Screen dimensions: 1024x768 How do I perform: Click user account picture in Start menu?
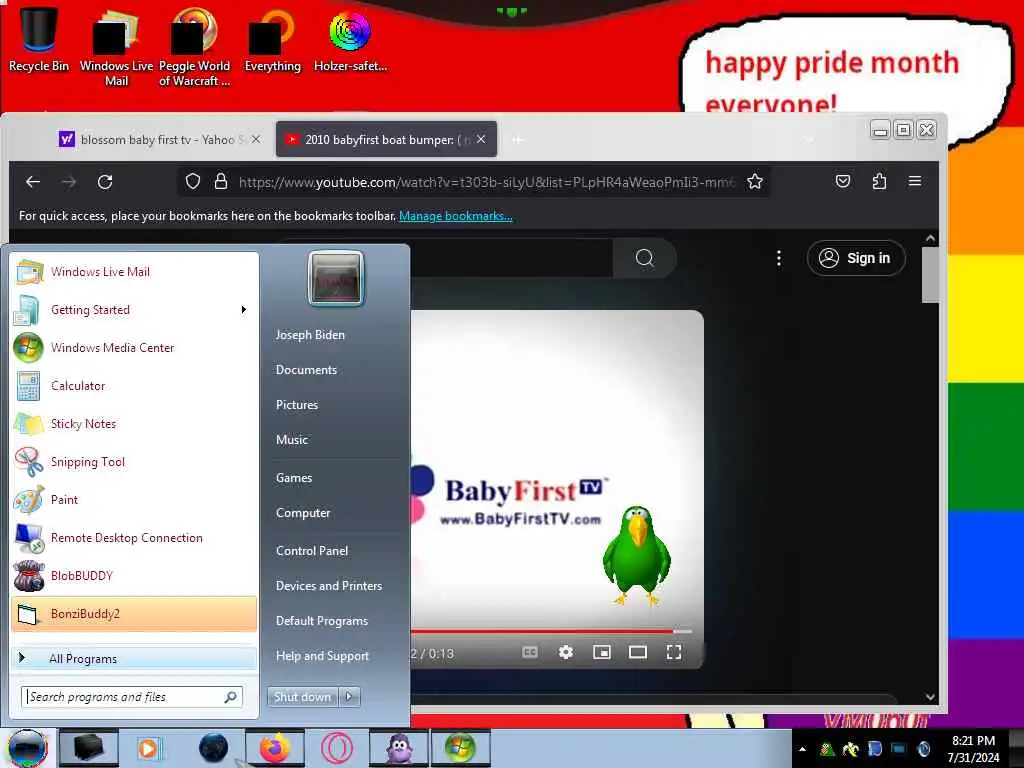pyautogui.click(x=336, y=278)
